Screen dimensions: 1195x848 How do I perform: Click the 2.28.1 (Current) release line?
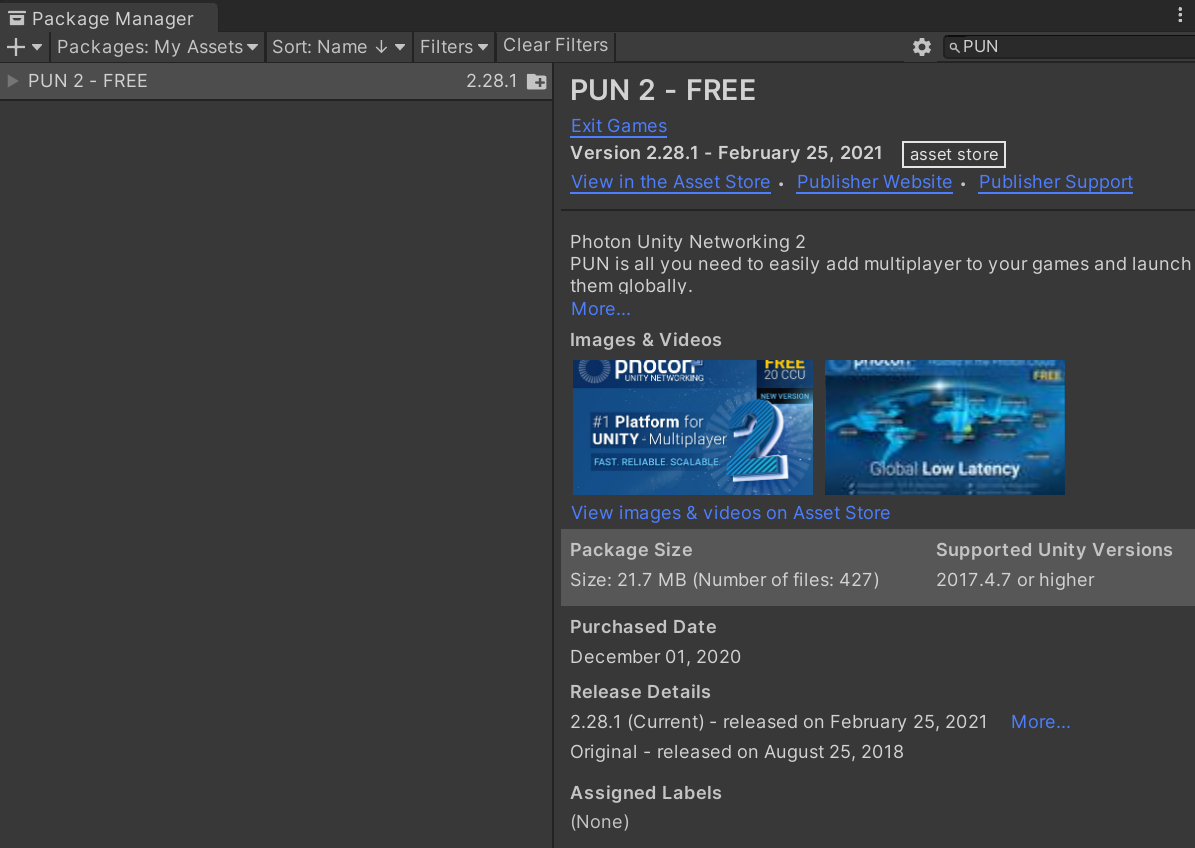click(x=778, y=722)
